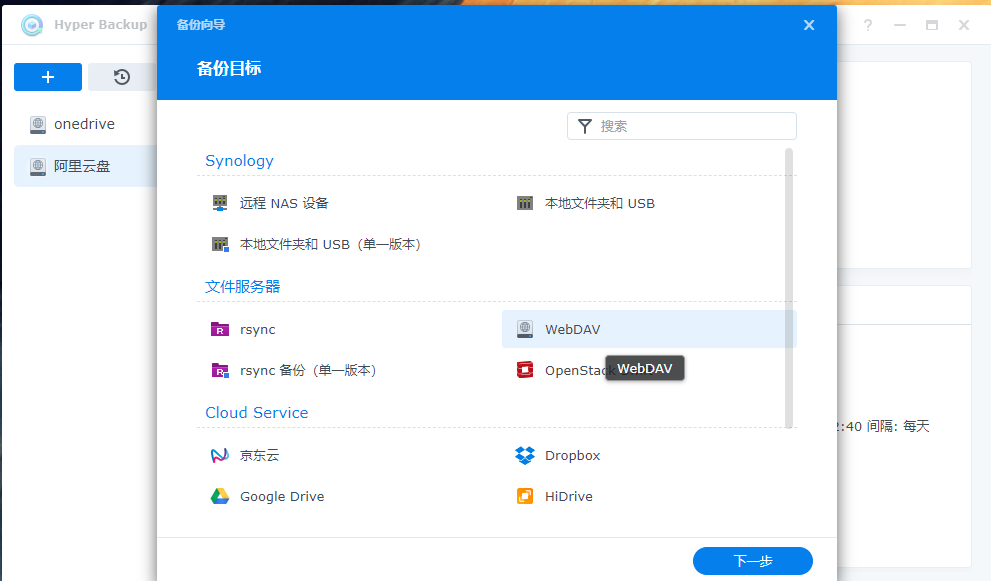Click the WebDAV drive icon
This screenshot has height=581, width=991.
pyautogui.click(x=525, y=329)
